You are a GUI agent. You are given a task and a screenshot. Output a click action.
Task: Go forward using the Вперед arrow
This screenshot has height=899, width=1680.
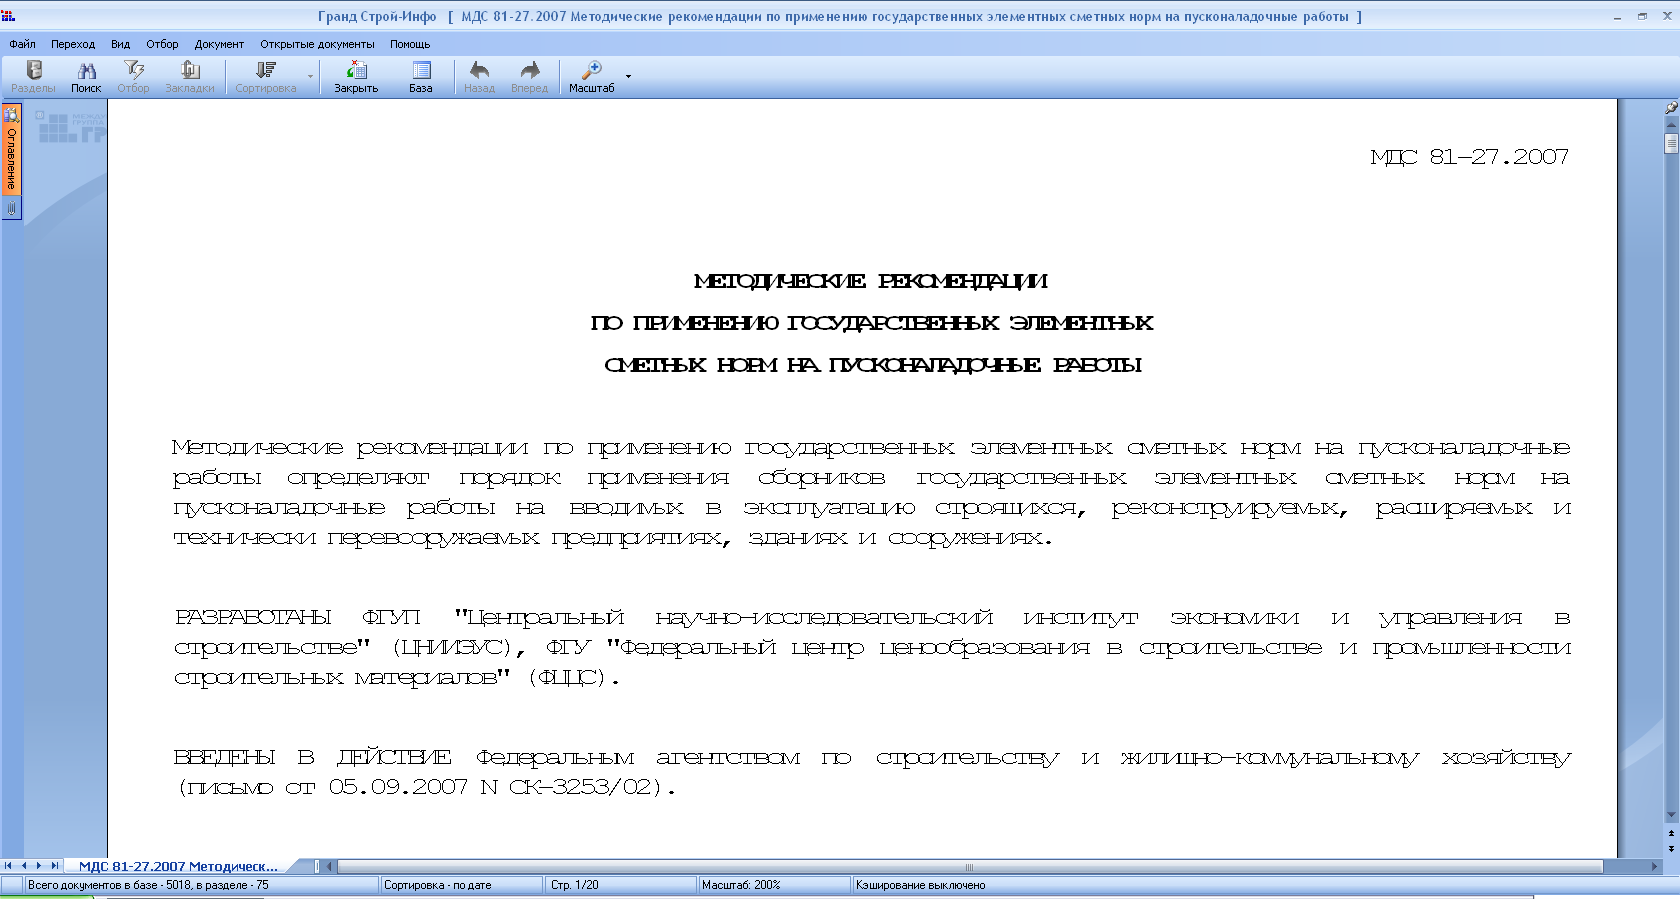tap(530, 77)
